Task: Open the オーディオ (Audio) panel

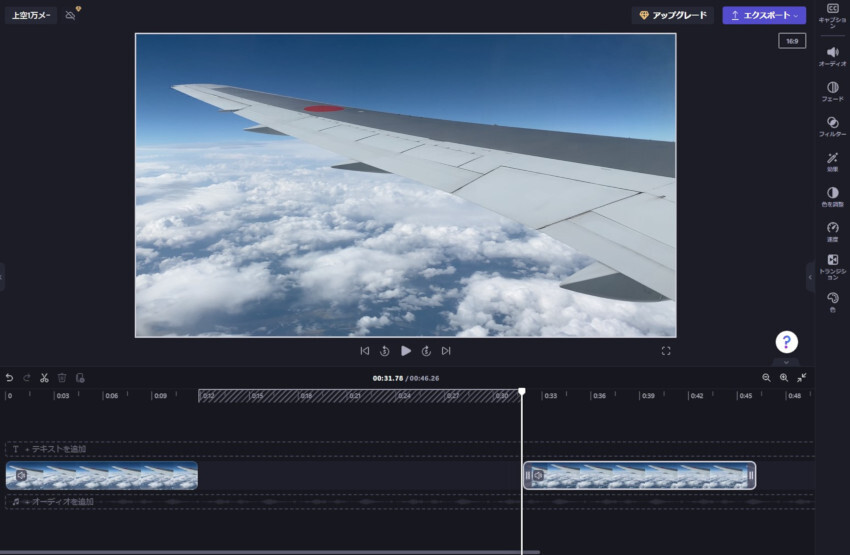Action: 832,56
